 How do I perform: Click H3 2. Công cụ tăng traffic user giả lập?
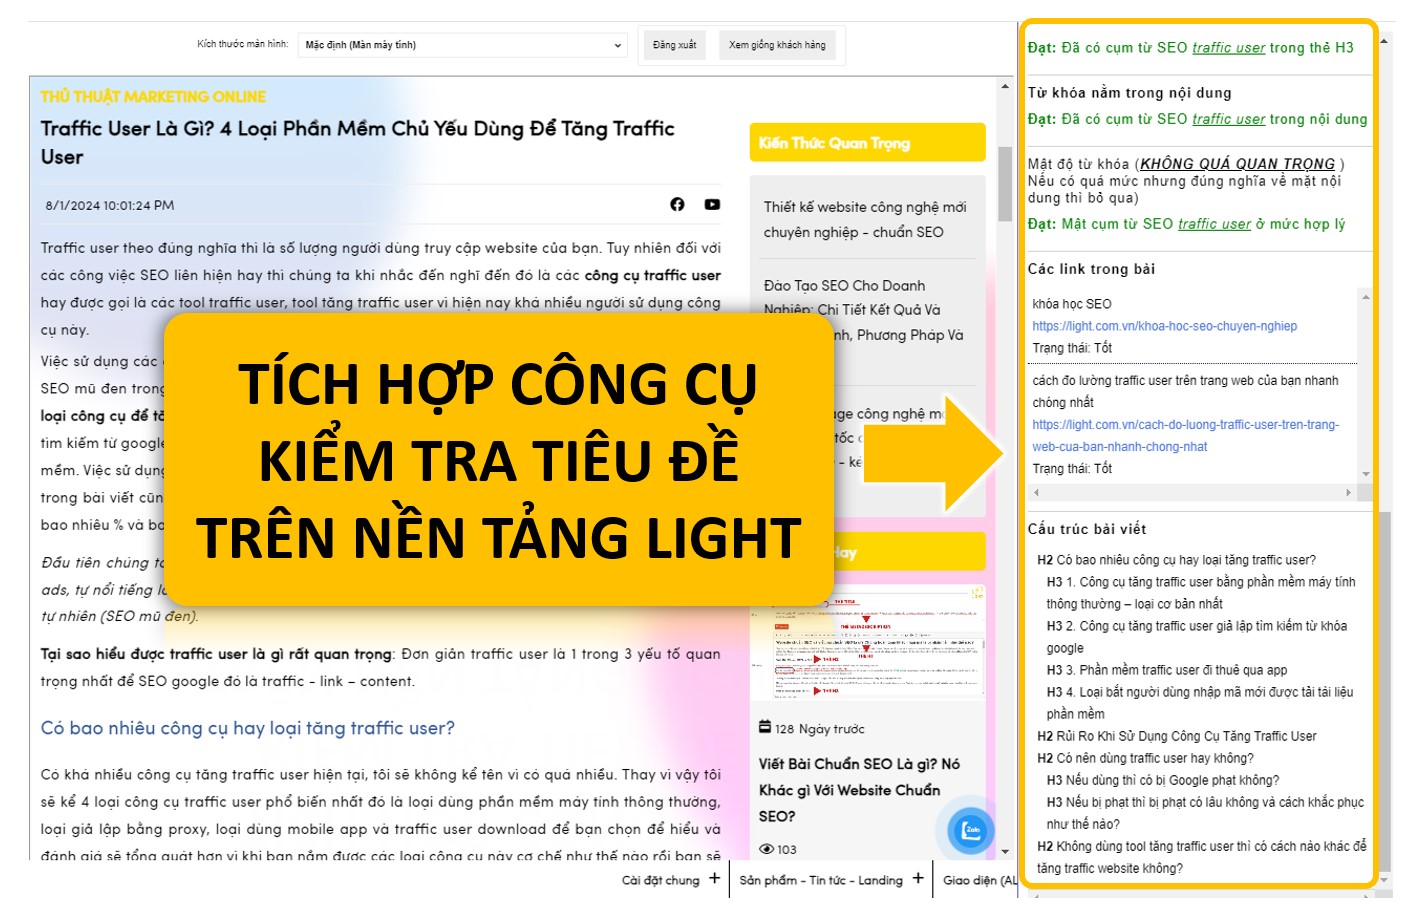click(1197, 637)
